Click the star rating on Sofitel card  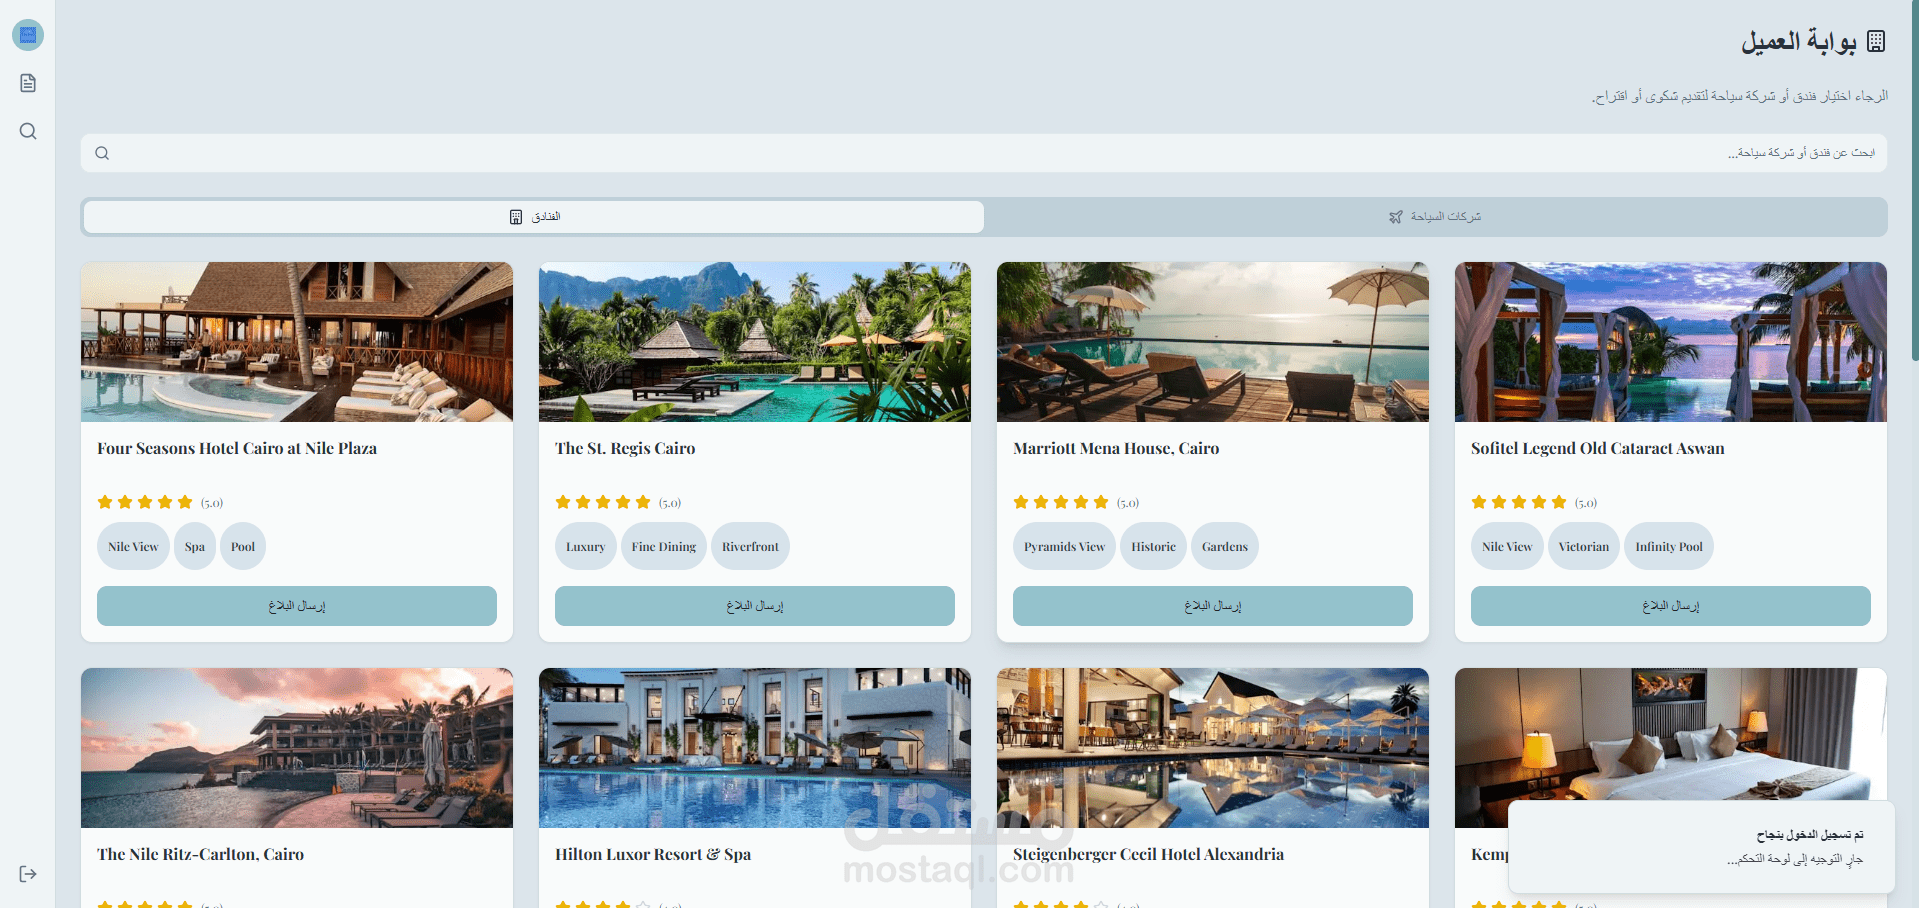pyautogui.click(x=1519, y=502)
